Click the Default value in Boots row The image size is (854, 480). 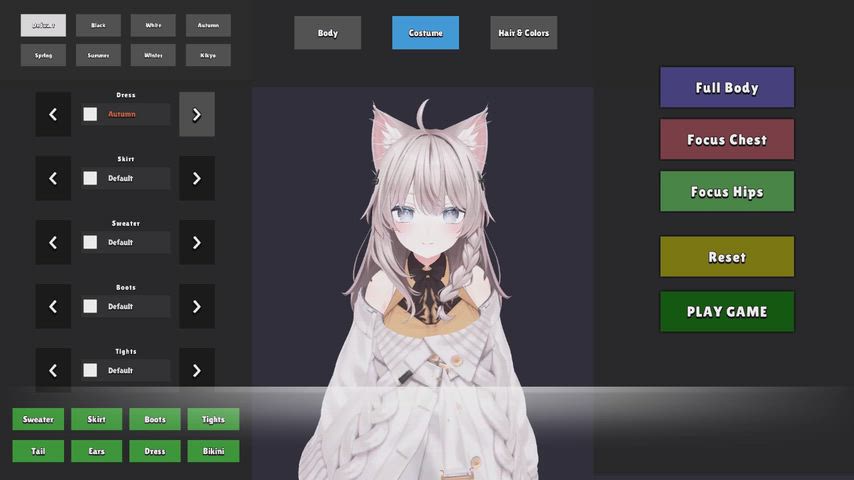click(120, 306)
